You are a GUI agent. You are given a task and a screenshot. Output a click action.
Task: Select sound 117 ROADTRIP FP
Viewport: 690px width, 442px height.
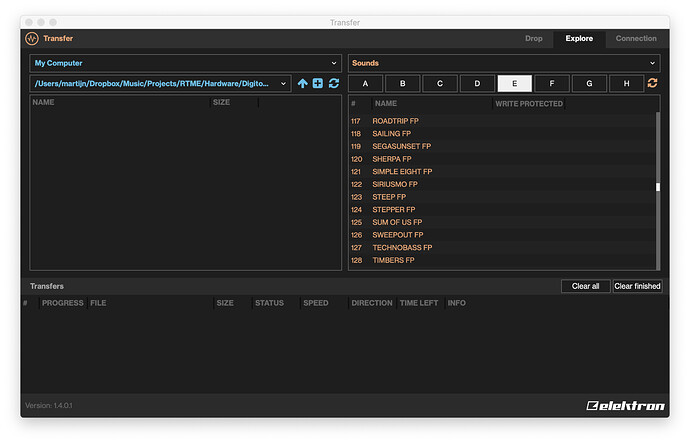(x=502, y=121)
